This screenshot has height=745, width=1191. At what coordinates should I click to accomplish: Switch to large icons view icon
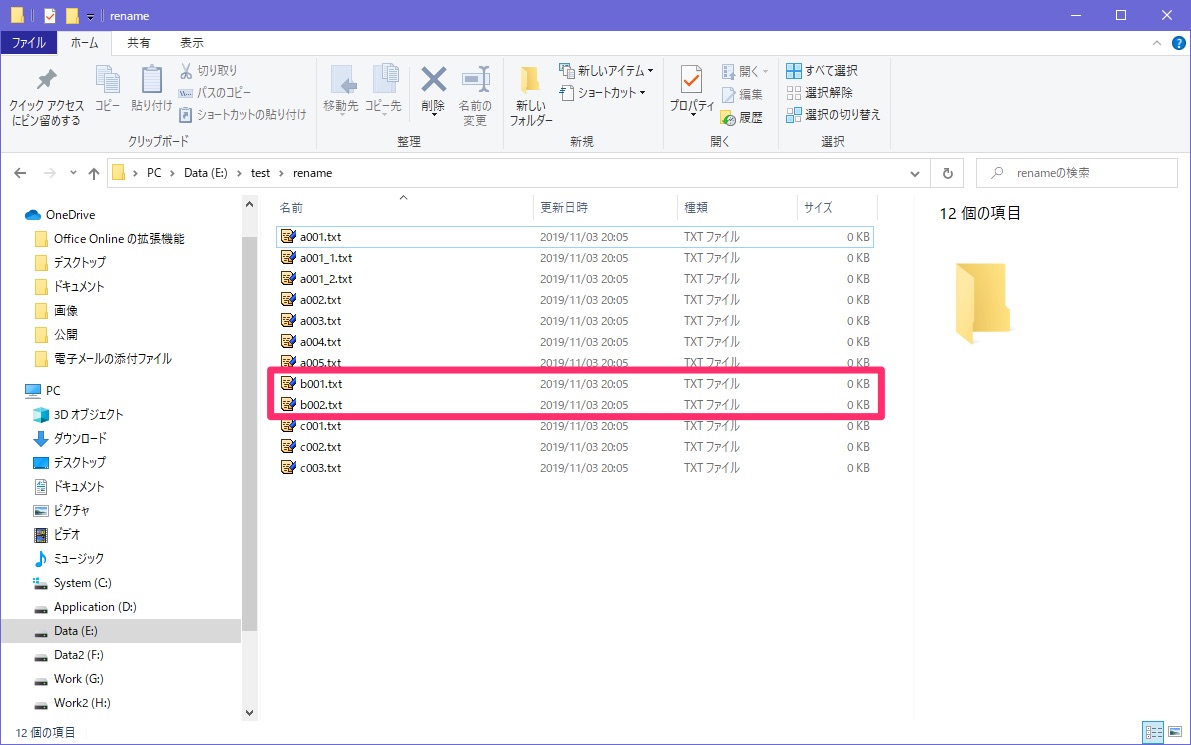[x=1175, y=732]
